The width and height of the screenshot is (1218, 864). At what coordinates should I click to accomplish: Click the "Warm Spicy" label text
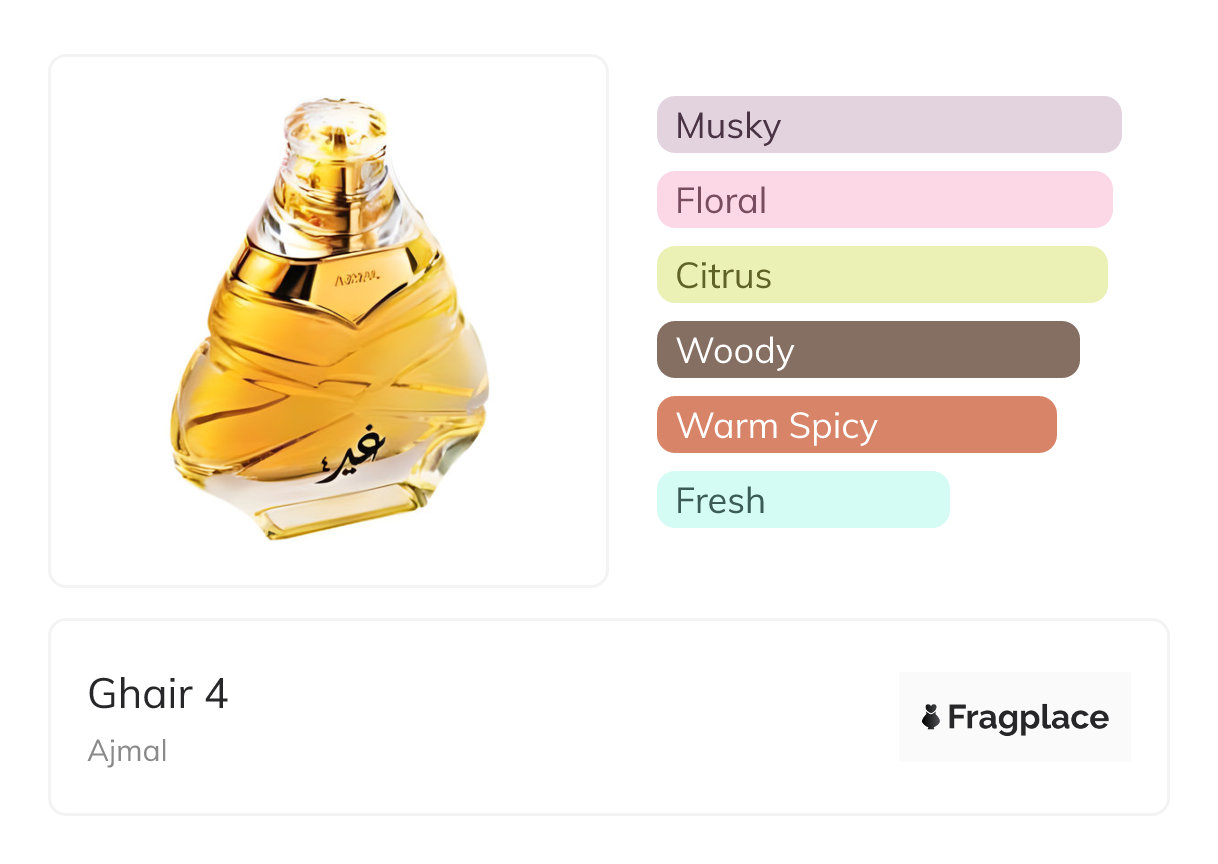(x=777, y=426)
